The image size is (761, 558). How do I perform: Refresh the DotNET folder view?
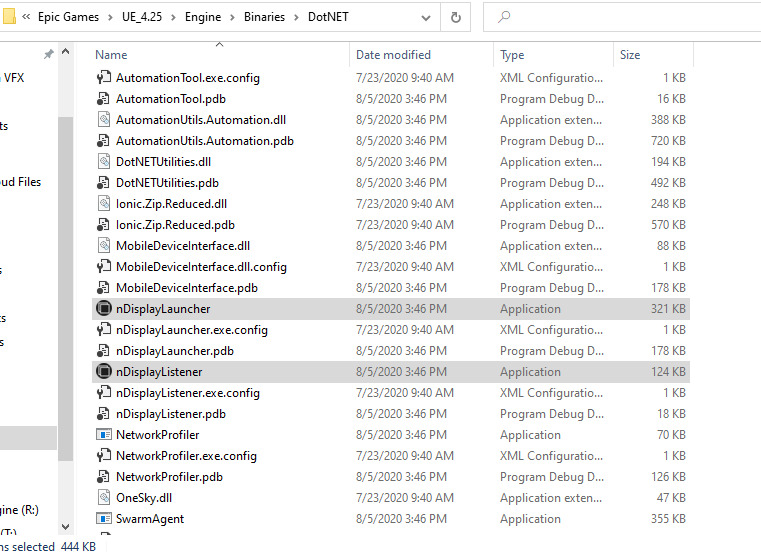456,17
